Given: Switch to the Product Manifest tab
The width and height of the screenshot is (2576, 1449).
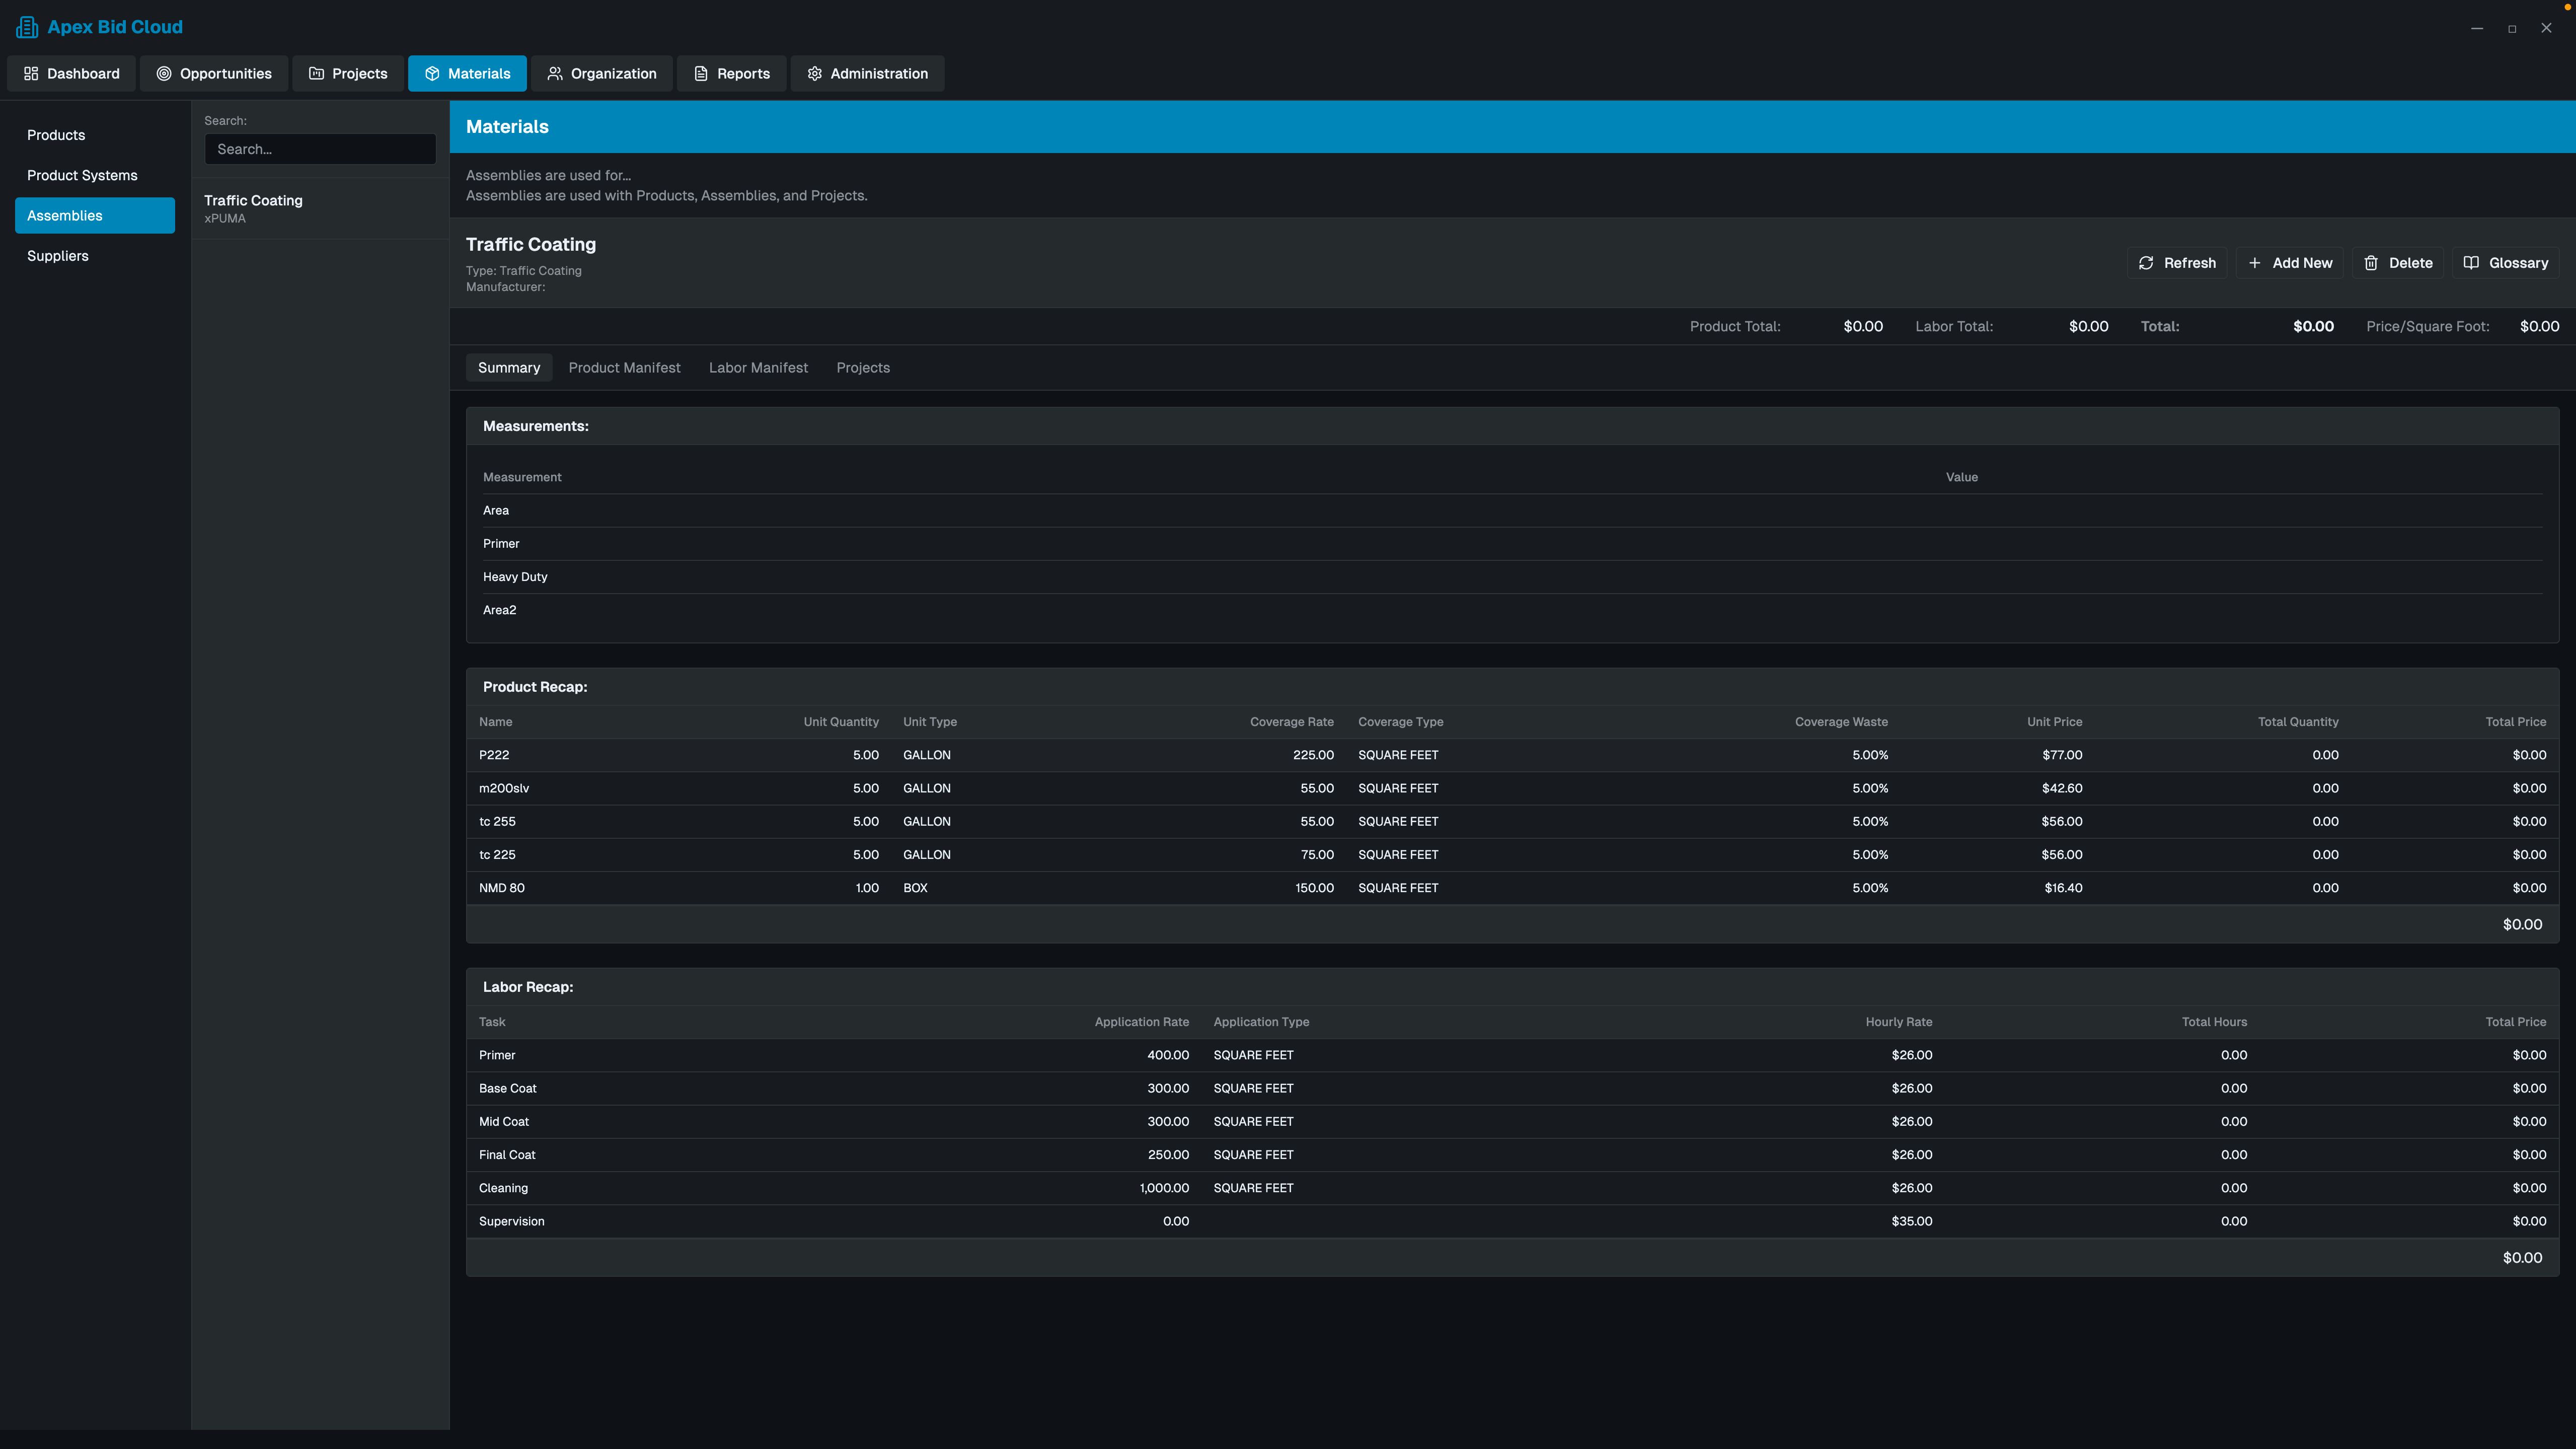Looking at the screenshot, I should (624, 368).
